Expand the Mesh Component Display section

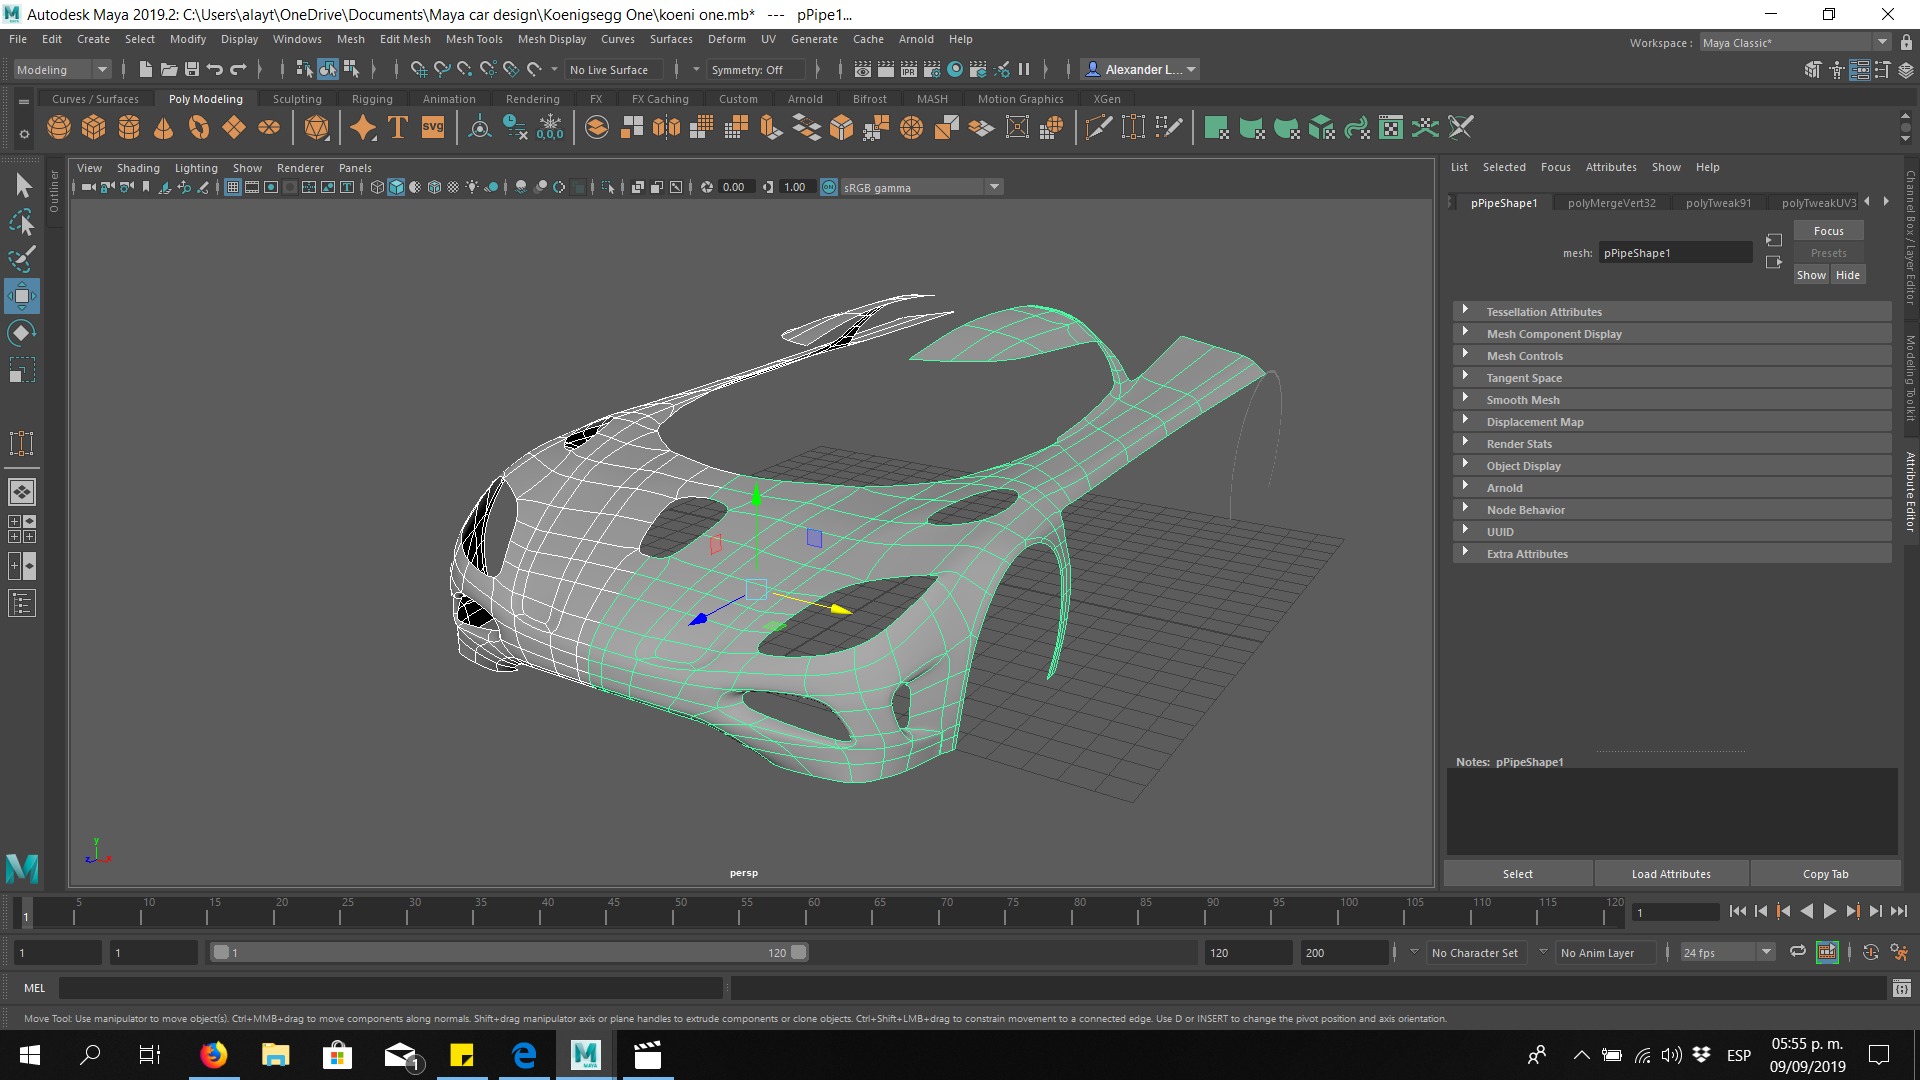pyautogui.click(x=1553, y=334)
